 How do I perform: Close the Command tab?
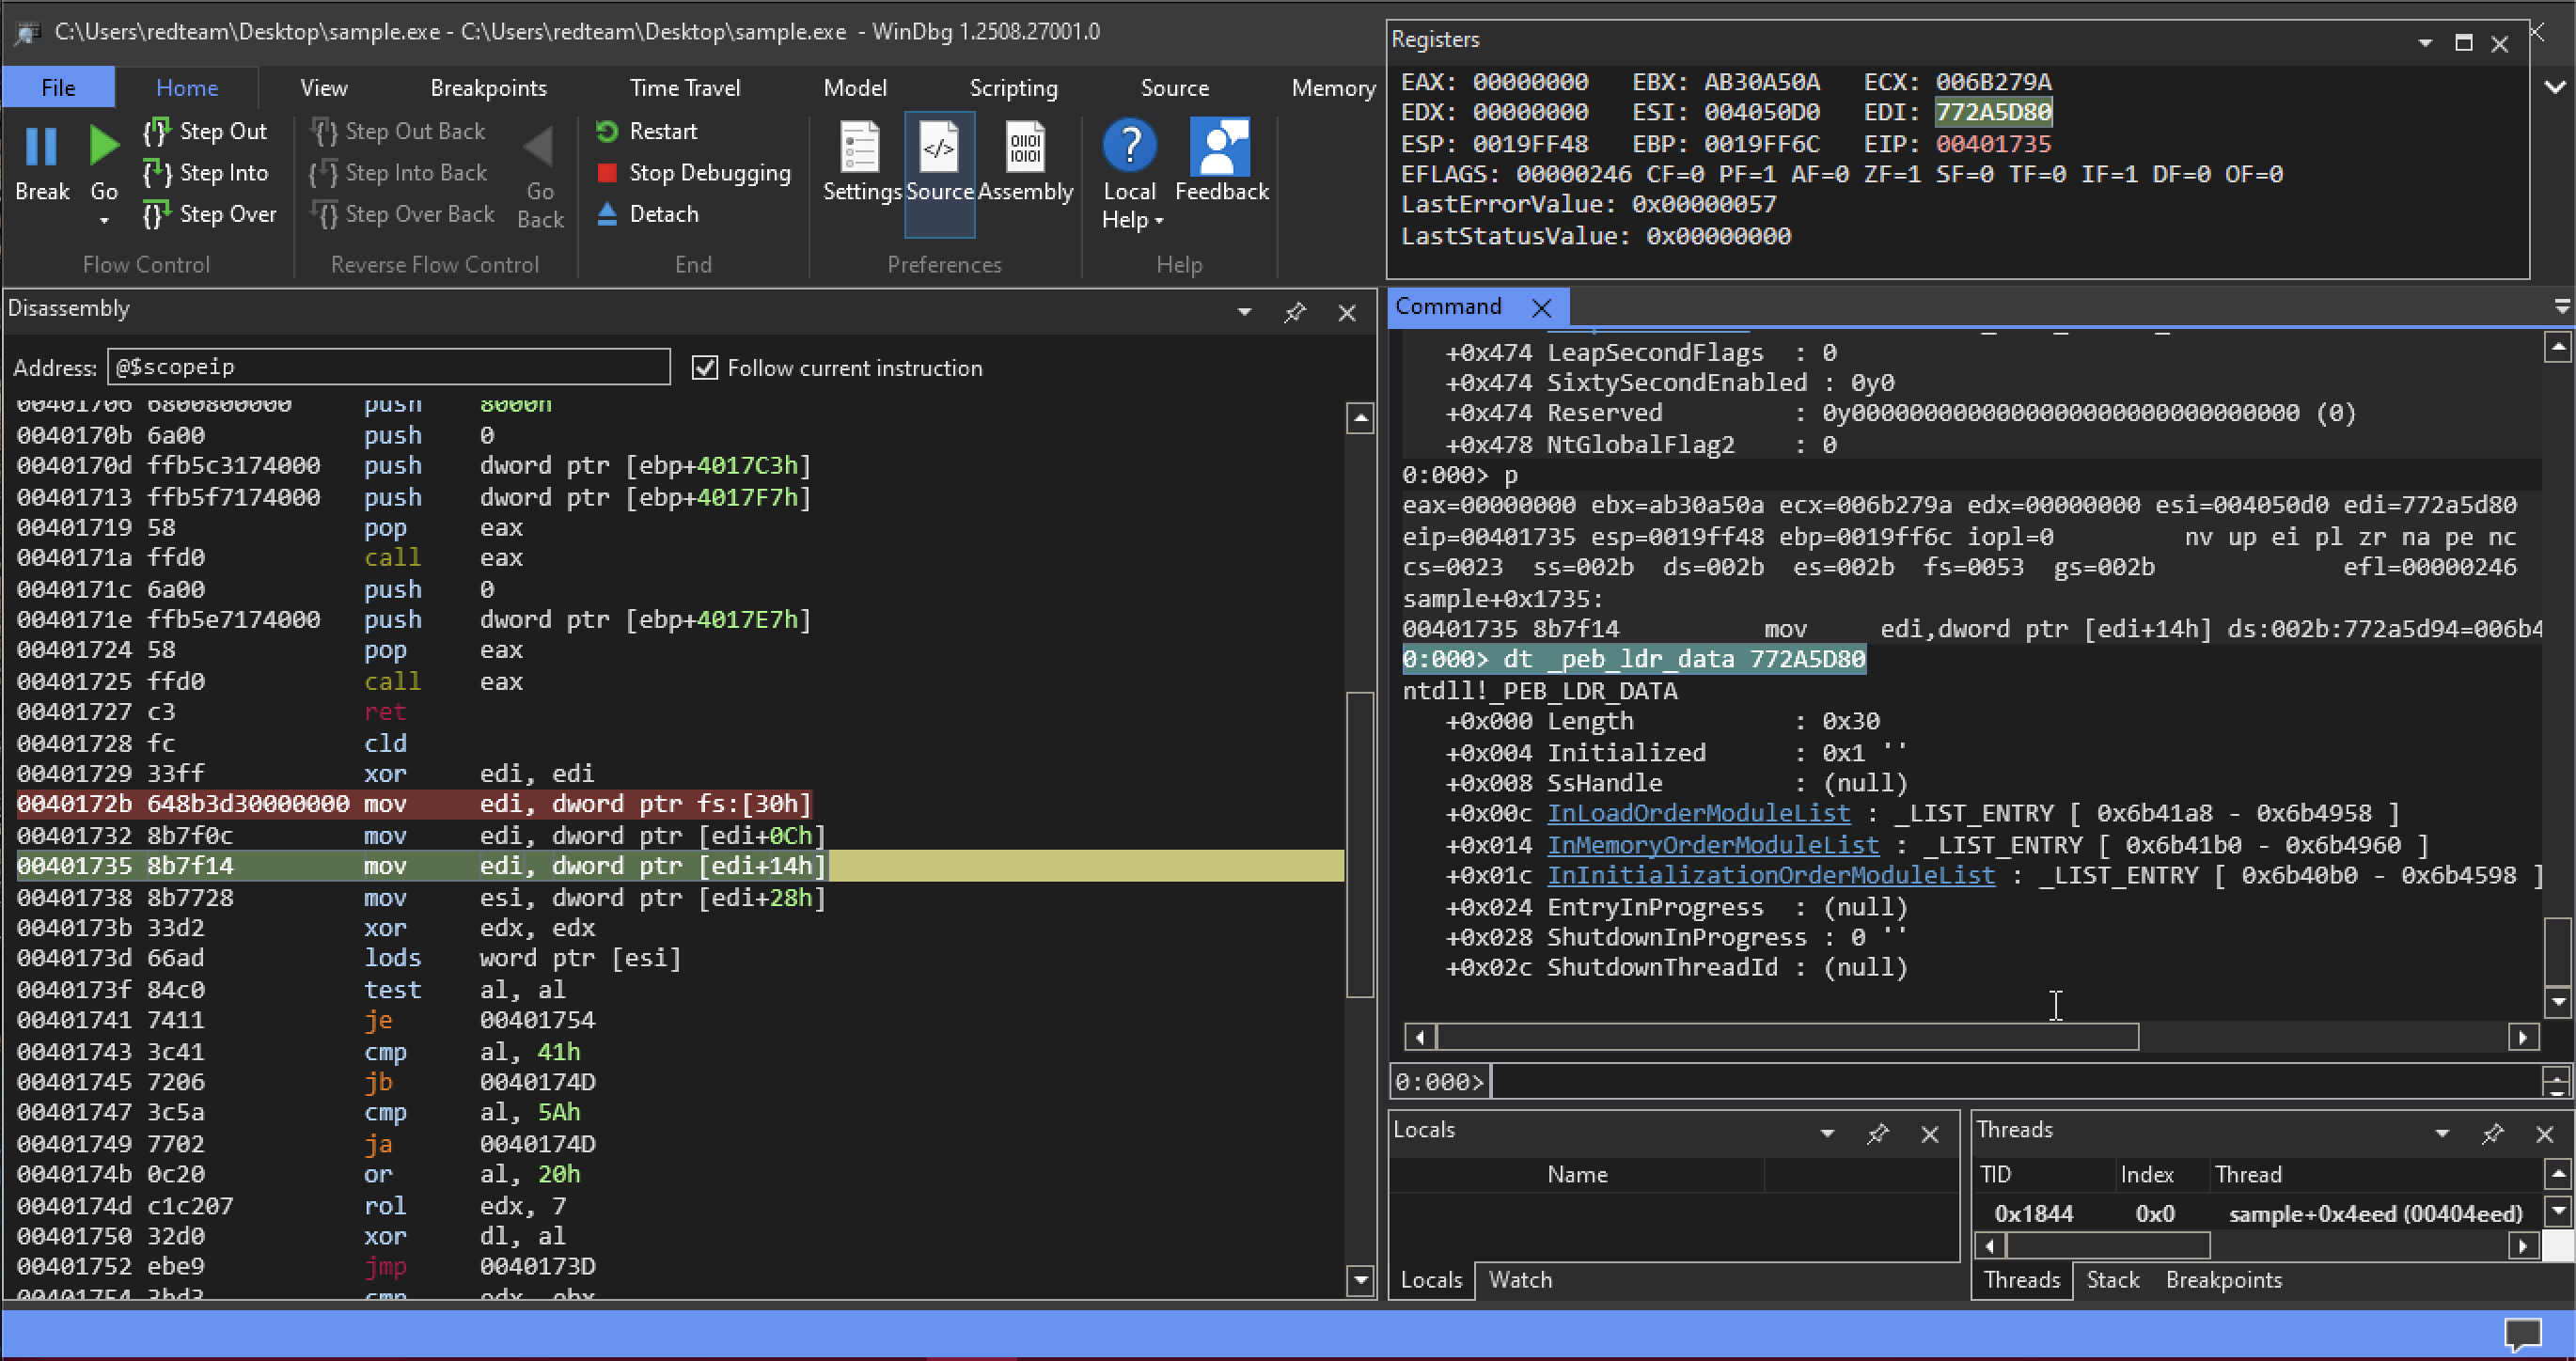pos(1542,308)
